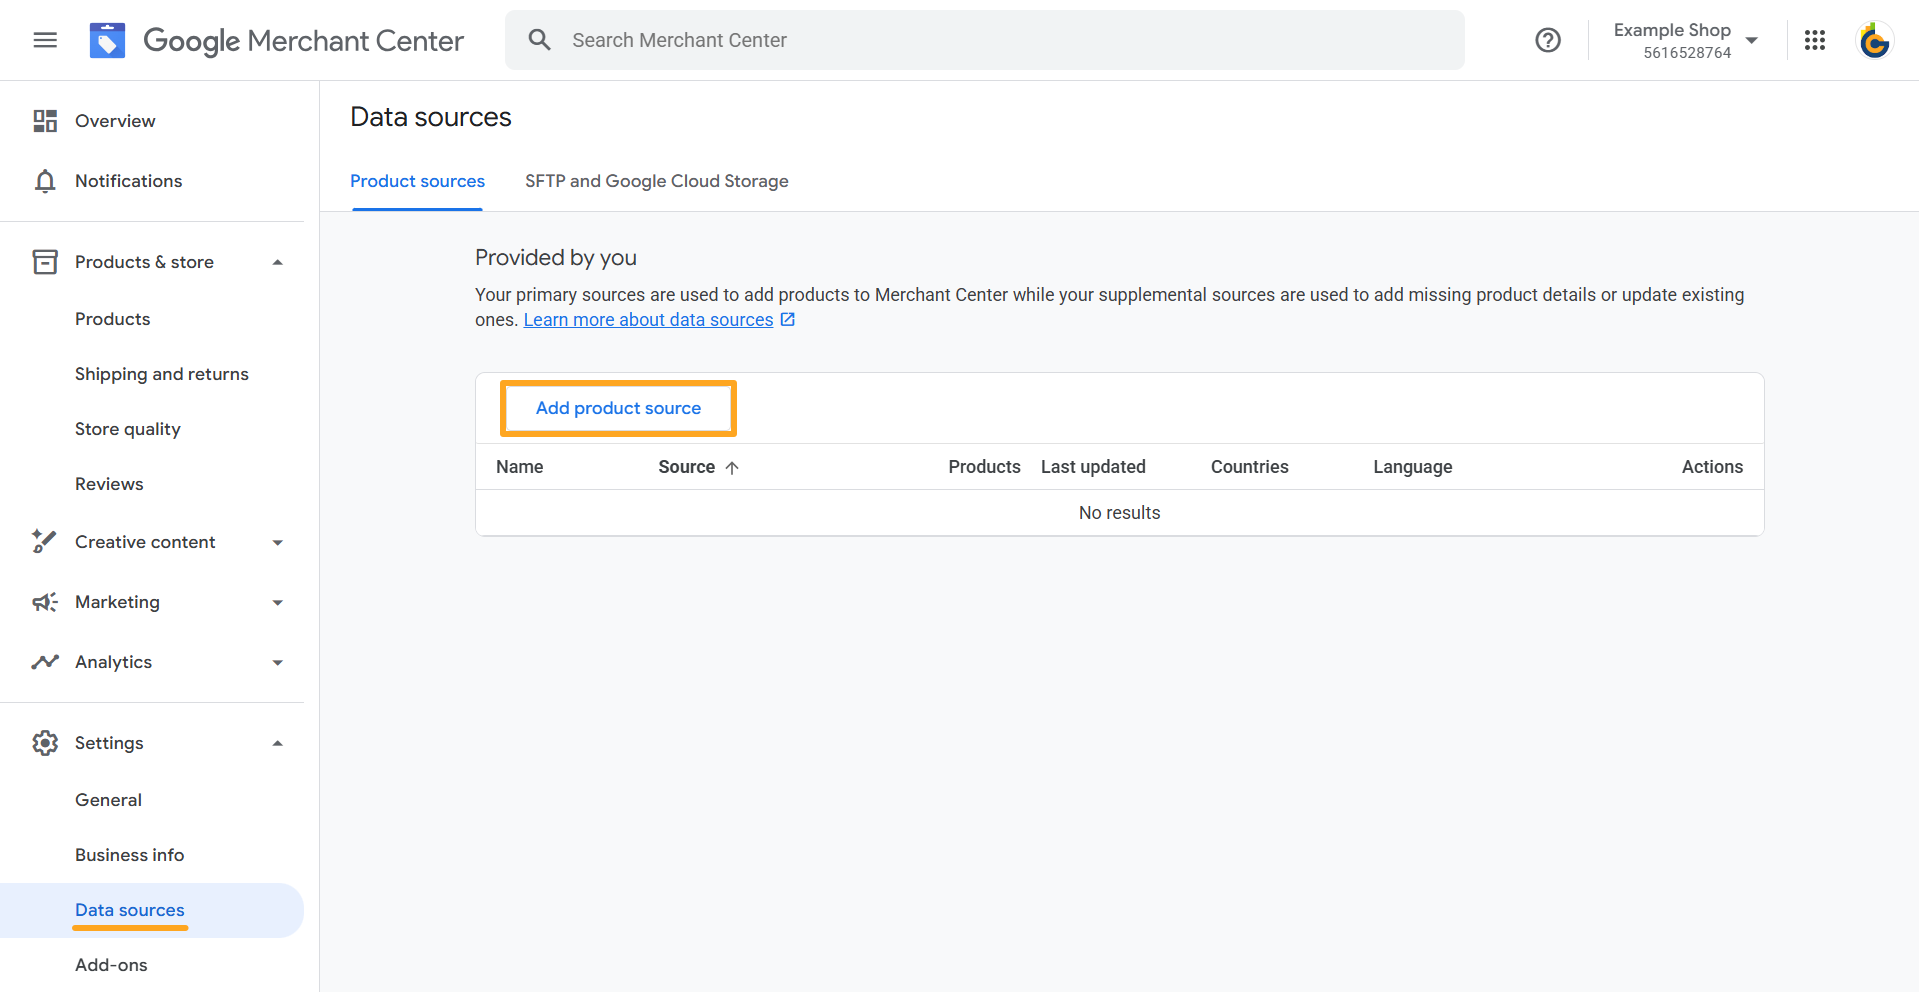
Task: Focus the Search Merchant Center field
Action: point(985,40)
